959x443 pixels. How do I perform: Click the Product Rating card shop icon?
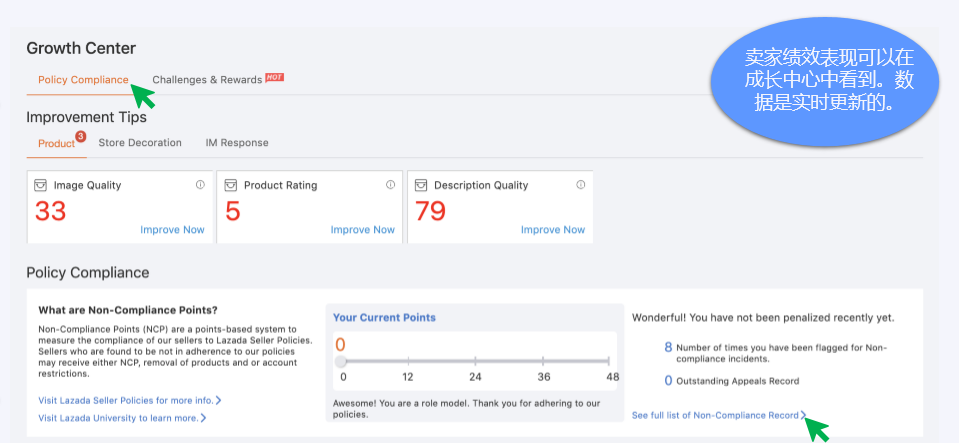pos(231,185)
